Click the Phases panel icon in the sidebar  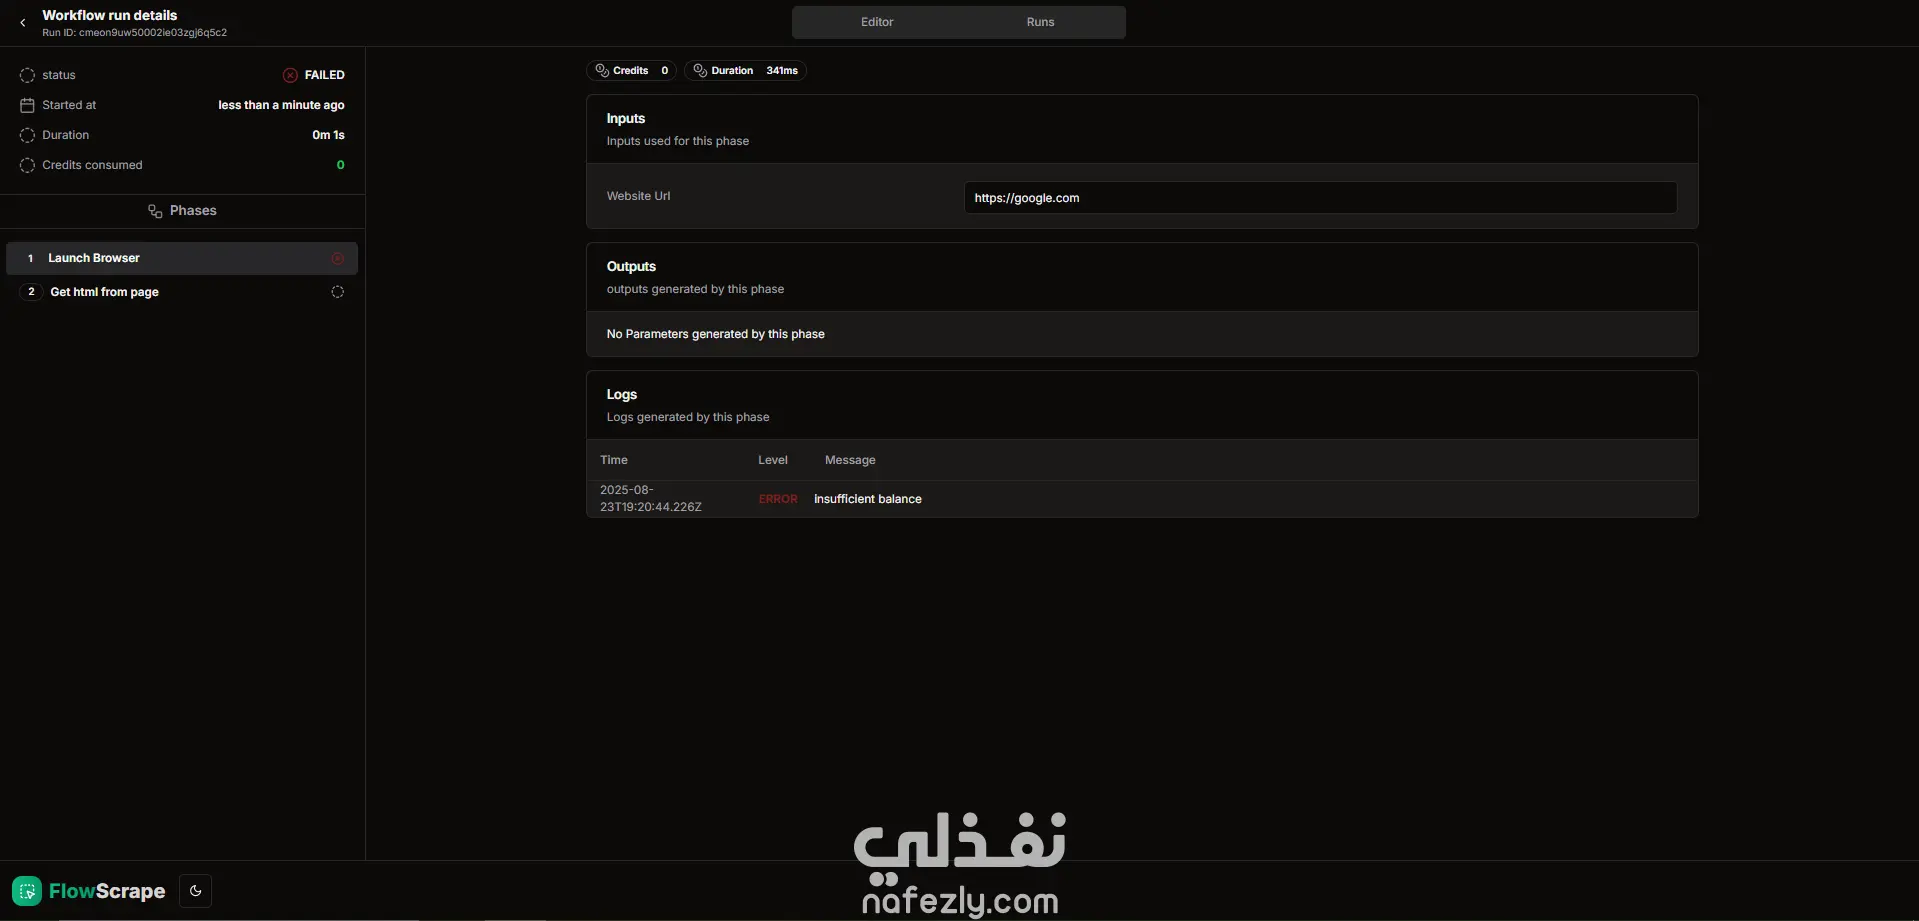click(x=155, y=210)
